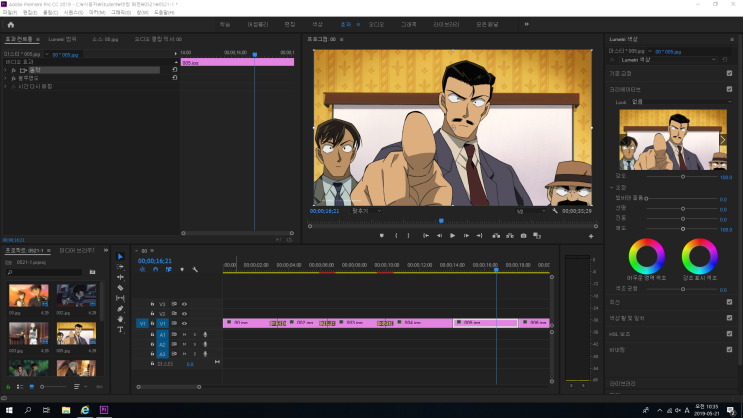The image size is (743, 418).
Task: Select the Razor tool
Action: click(x=120, y=288)
